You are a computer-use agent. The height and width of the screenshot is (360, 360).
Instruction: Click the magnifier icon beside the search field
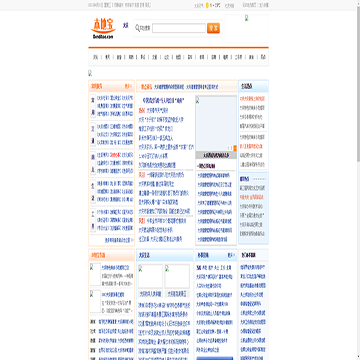[x=137, y=28]
